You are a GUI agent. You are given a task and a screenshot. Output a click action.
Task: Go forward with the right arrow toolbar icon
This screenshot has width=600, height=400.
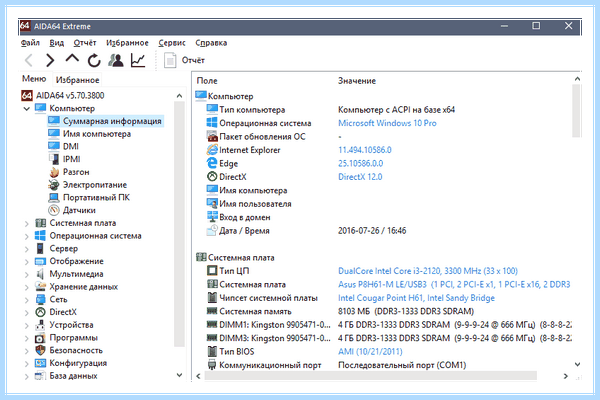point(50,60)
